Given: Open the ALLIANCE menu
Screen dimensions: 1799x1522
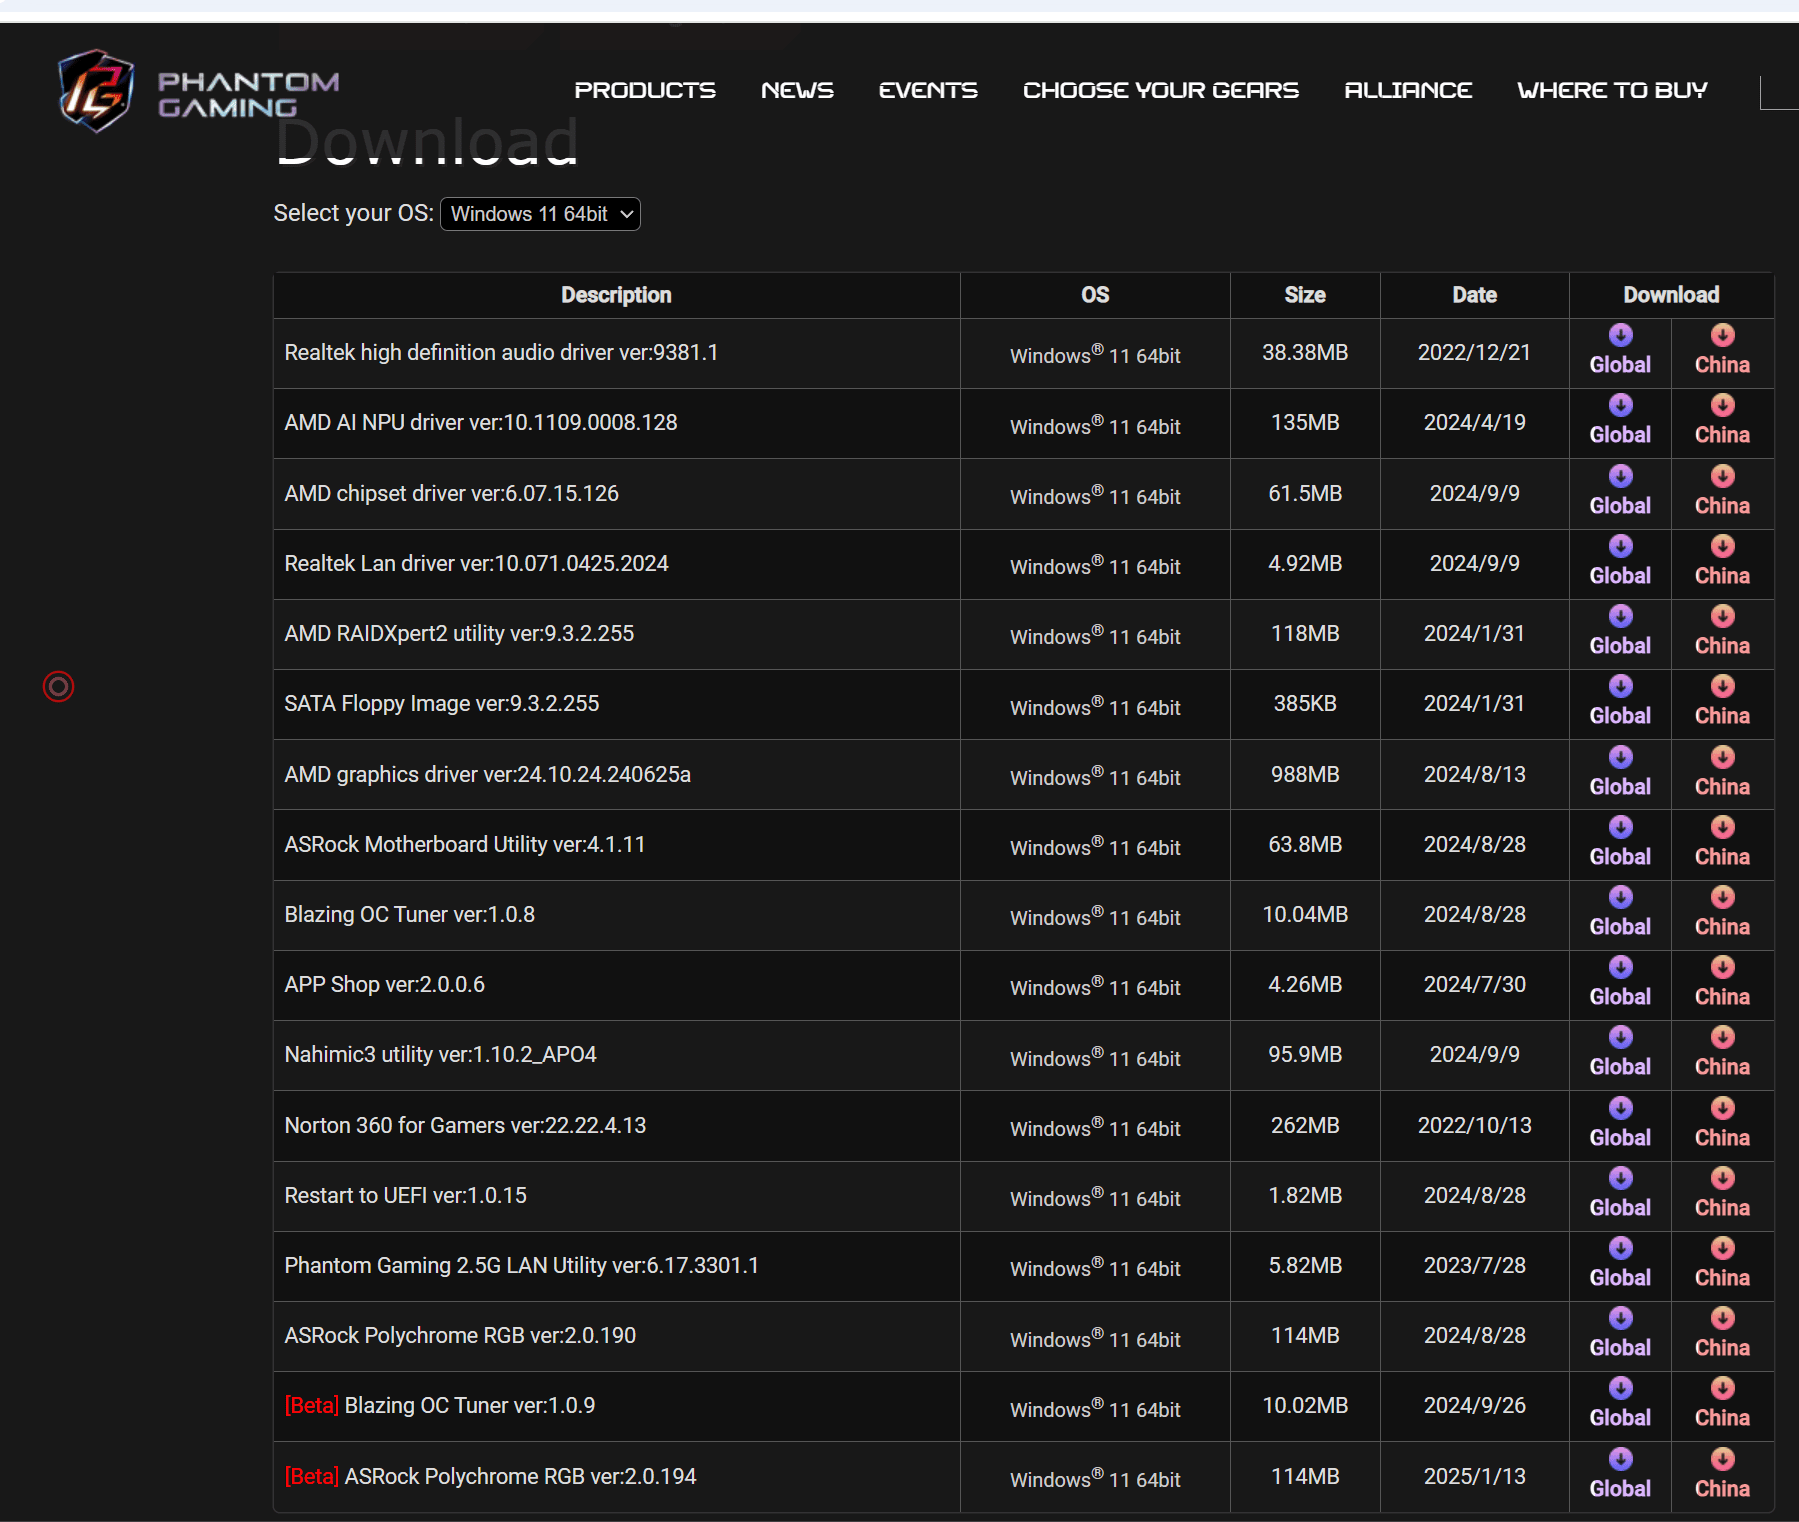Looking at the screenshot, I should 1408,90.
